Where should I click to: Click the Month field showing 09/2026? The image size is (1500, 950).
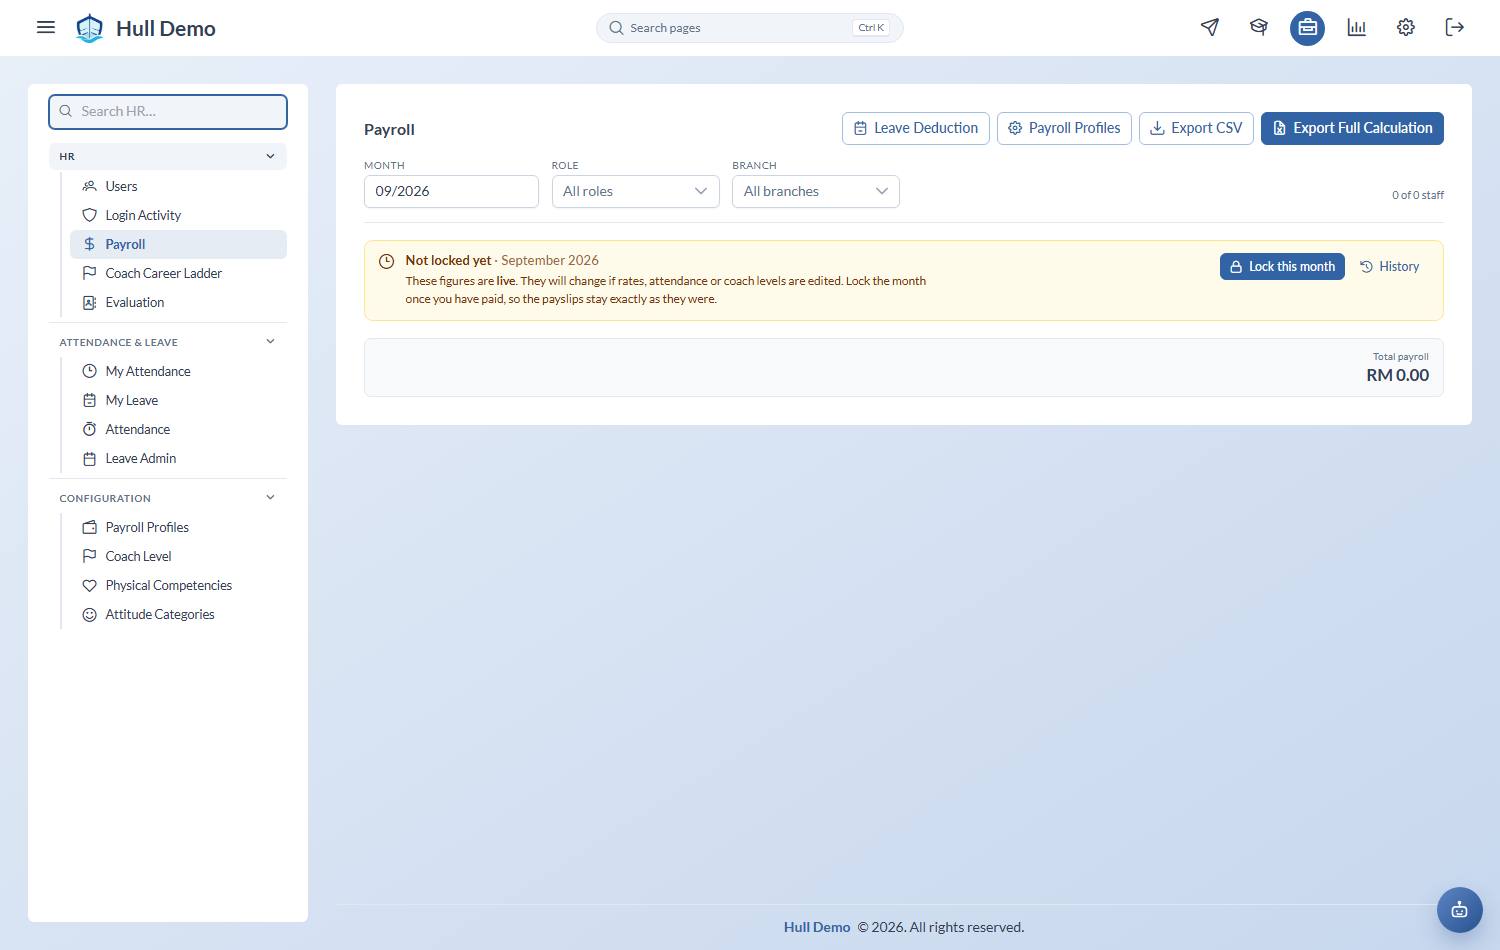(x=451, y=191)
